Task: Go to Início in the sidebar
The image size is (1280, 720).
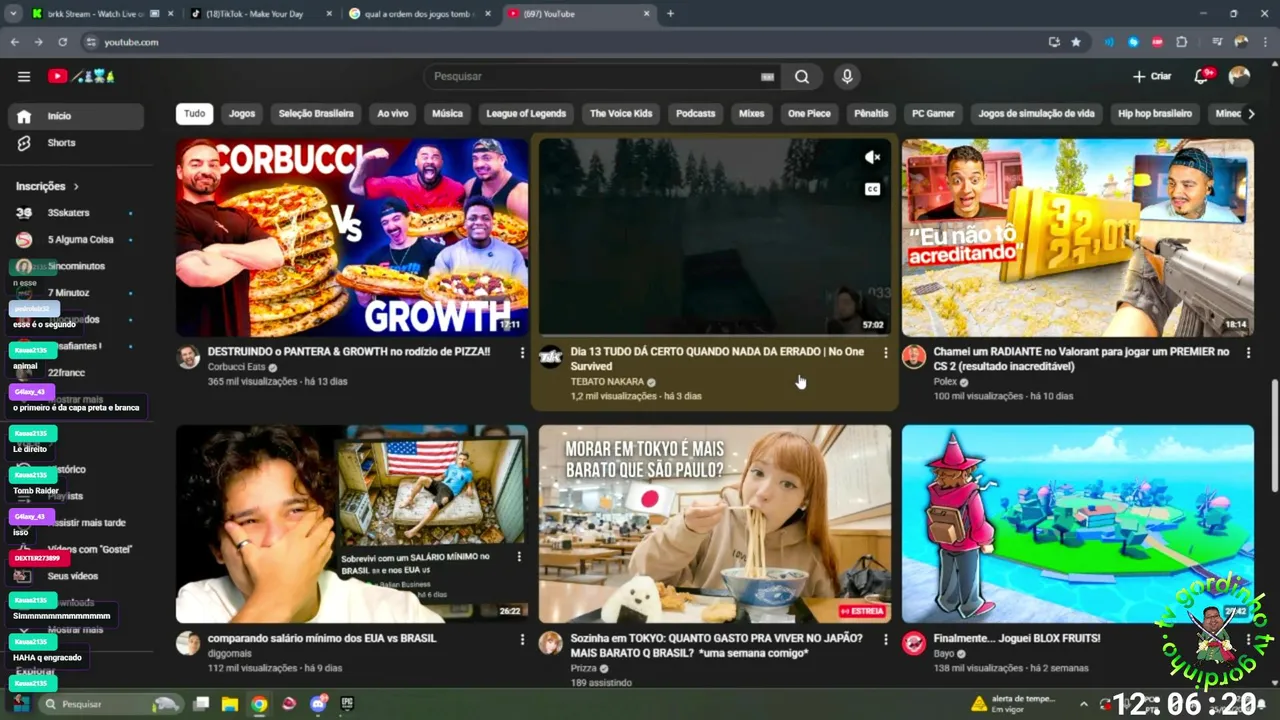Action: [x=76, y=116]
